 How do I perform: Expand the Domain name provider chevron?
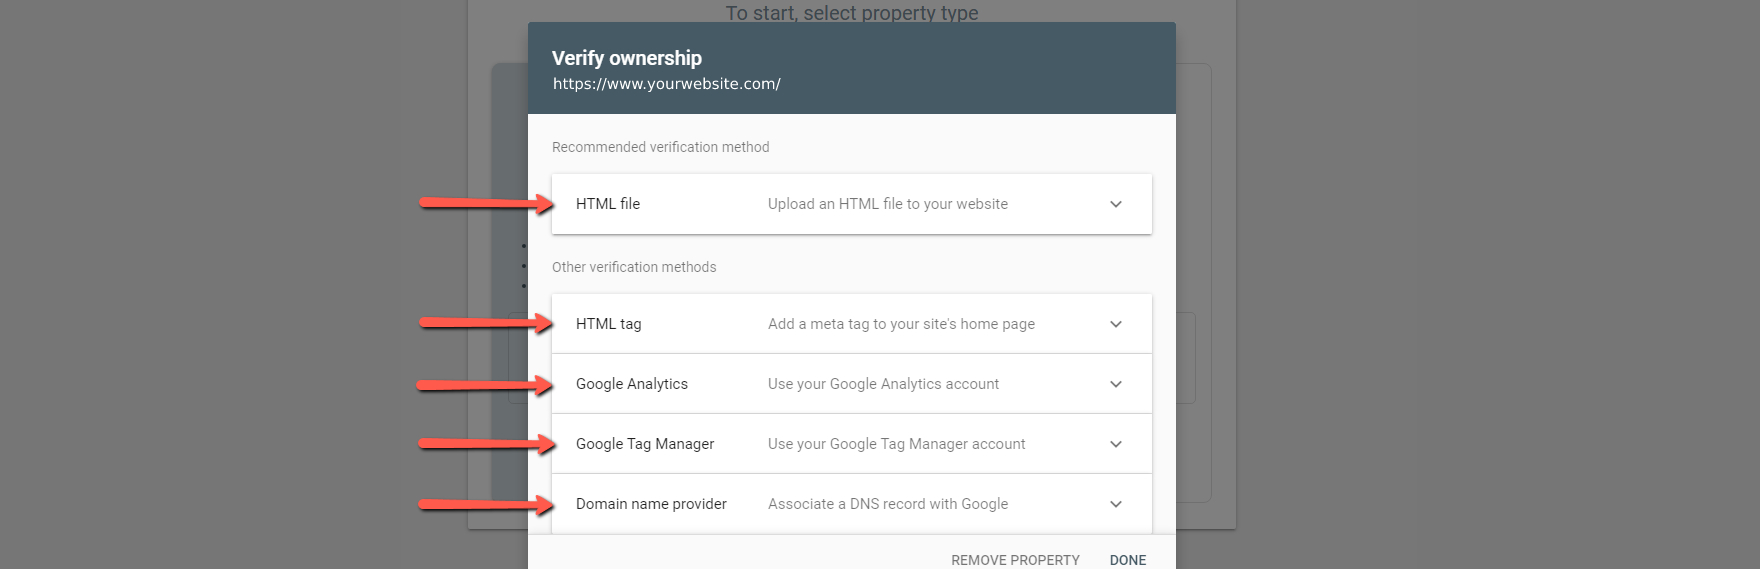coord(1116,504)
